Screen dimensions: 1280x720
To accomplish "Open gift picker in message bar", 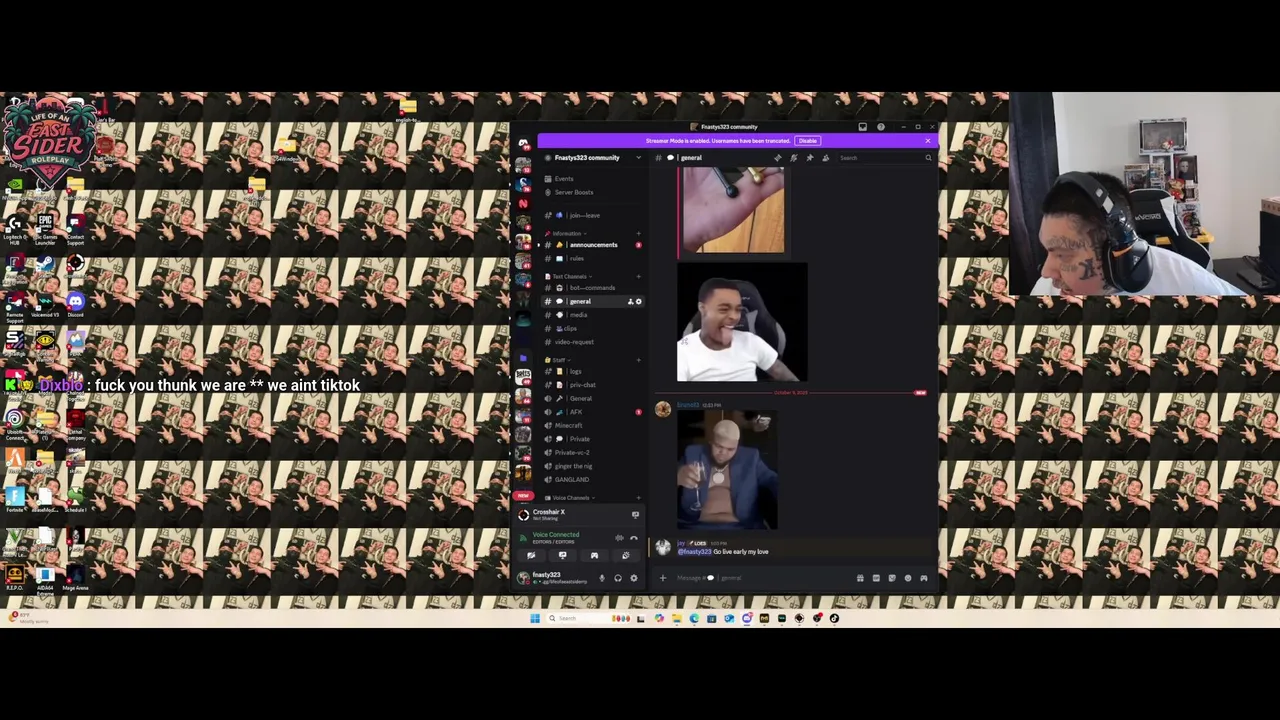I will (860, 578).
